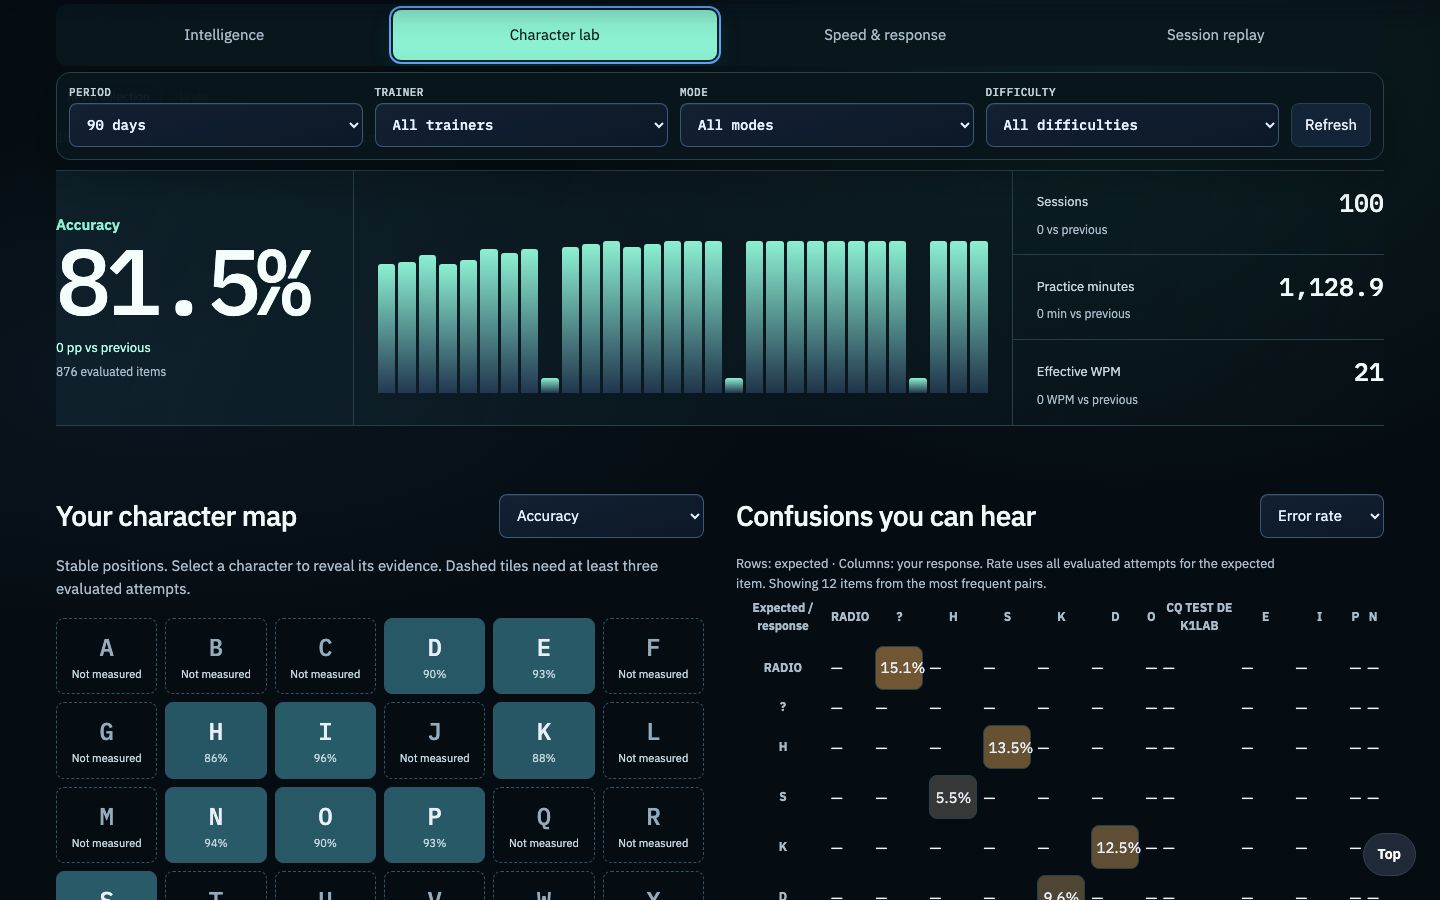Image resolution: width=1440 pixels, height=900 pixels.
Task: Select character tile K at 88%
Action: pyautogui.click(x=544, y=741)
